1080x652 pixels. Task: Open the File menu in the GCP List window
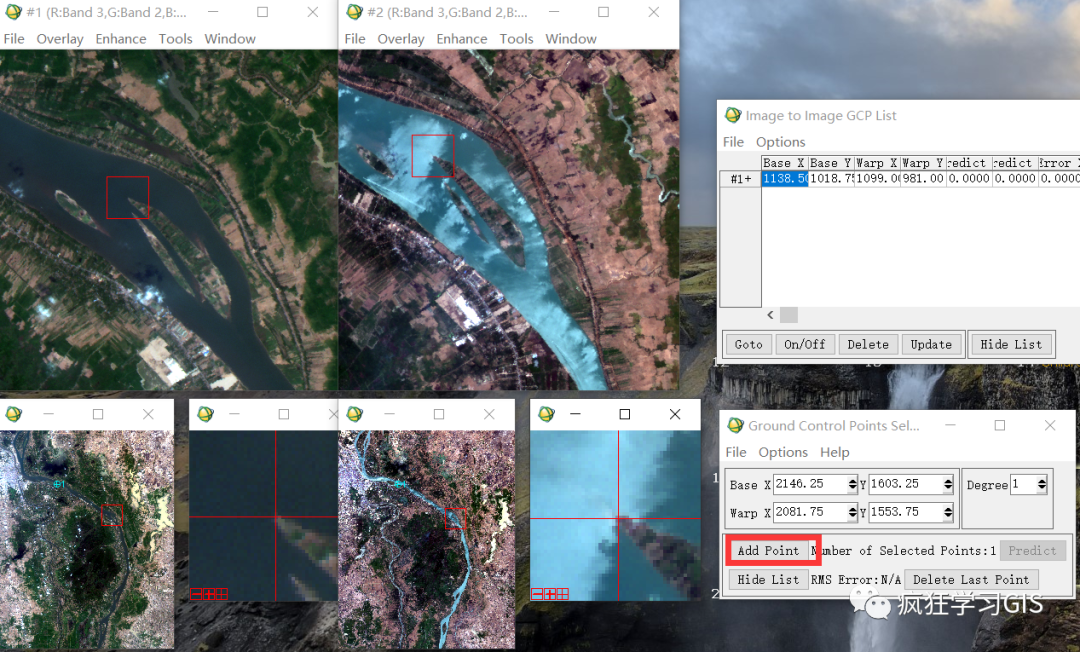(x=733, y=142)
